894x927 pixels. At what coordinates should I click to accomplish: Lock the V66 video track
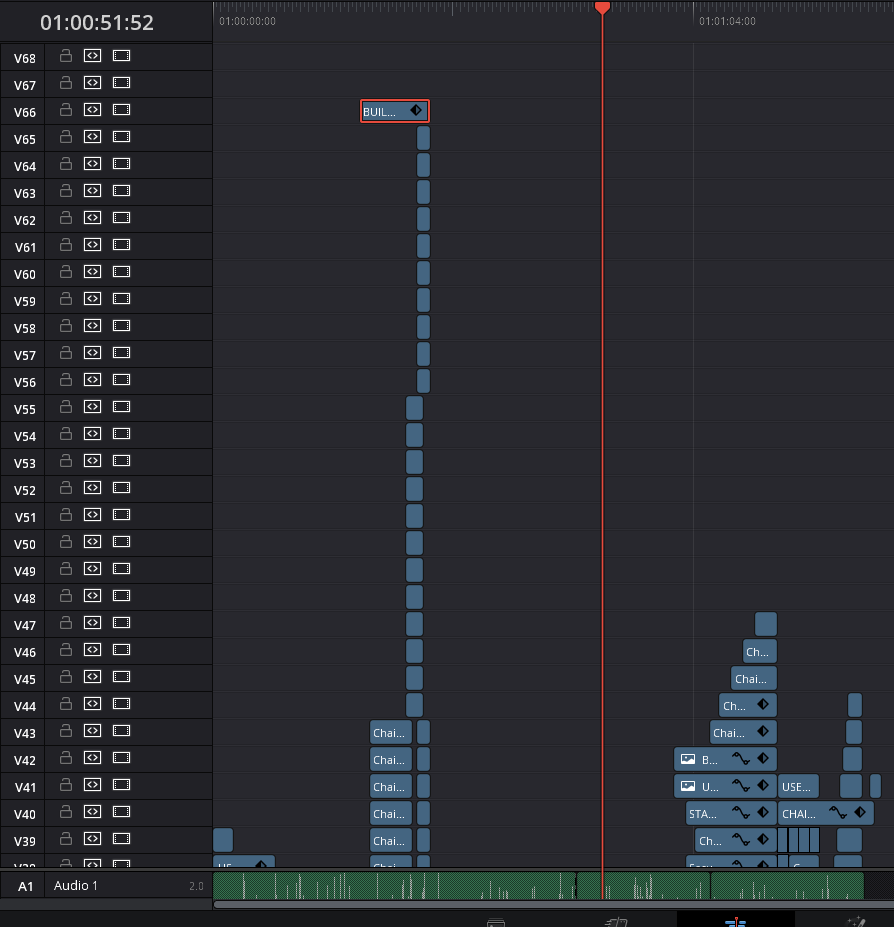[66, 109]
